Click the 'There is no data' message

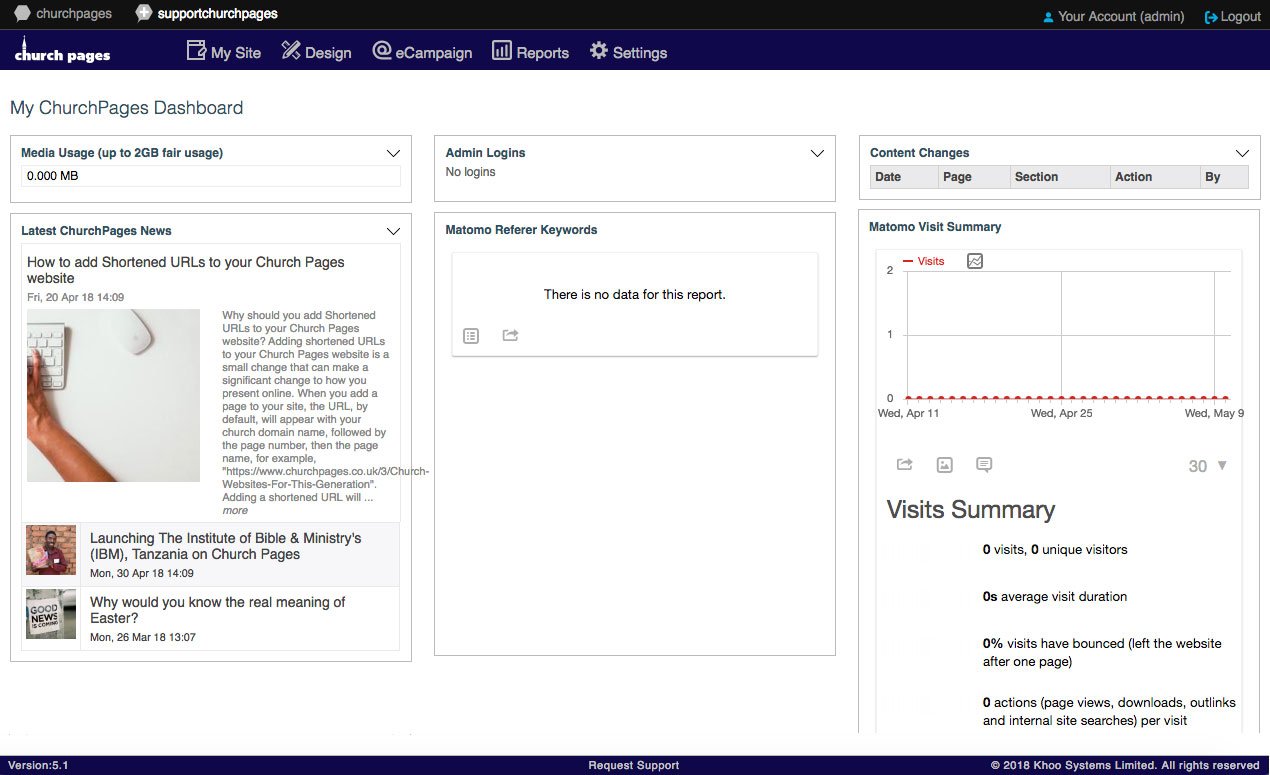635,295
